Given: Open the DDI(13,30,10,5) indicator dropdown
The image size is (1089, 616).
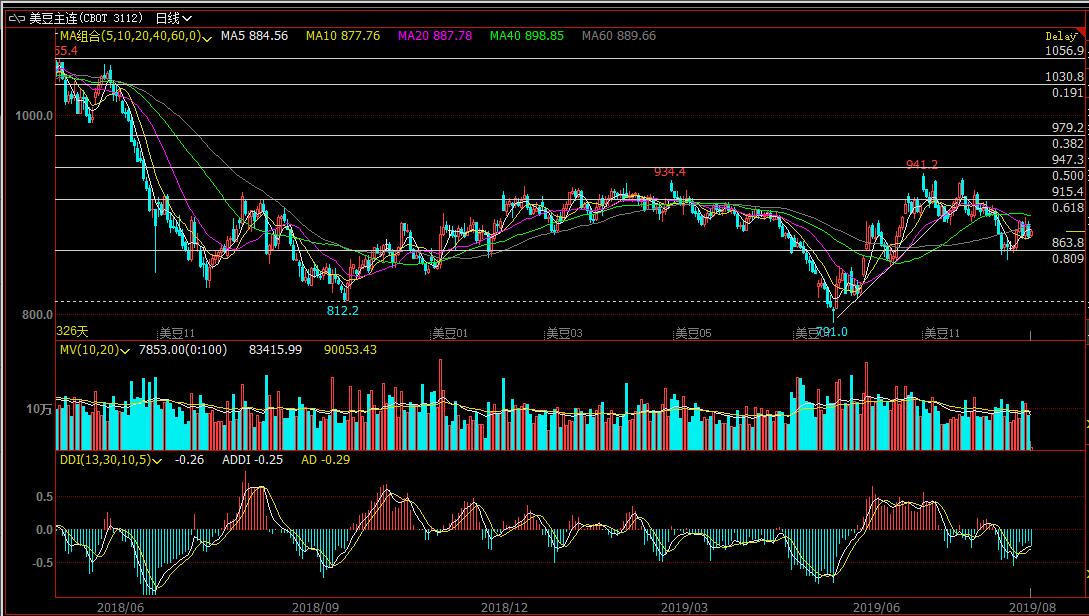Looking at the screenshot, I should point(157,460).
